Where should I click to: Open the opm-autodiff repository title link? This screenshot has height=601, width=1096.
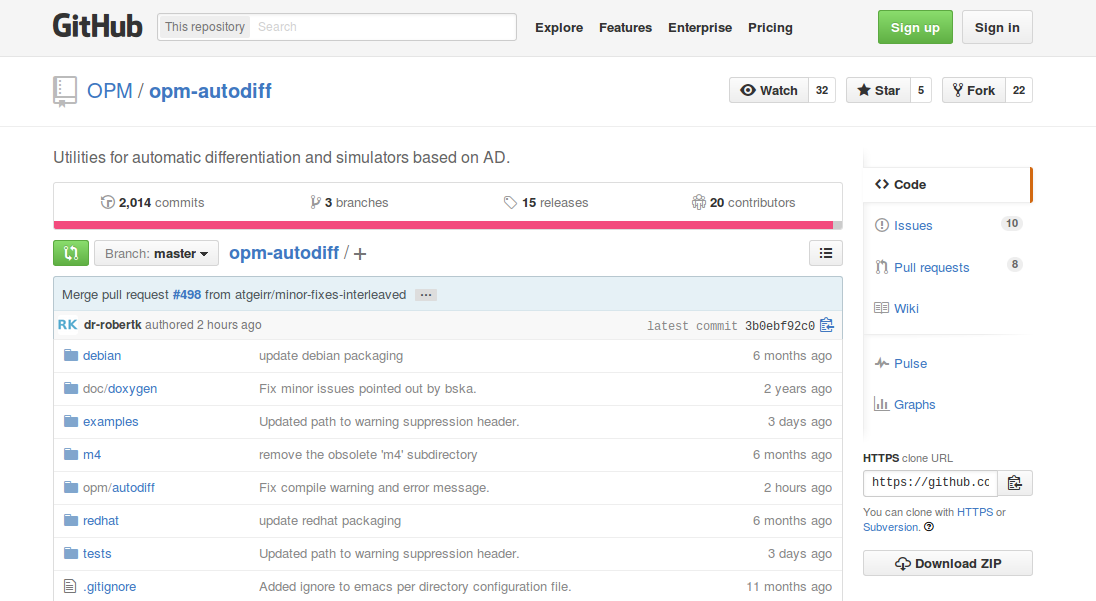210,91
